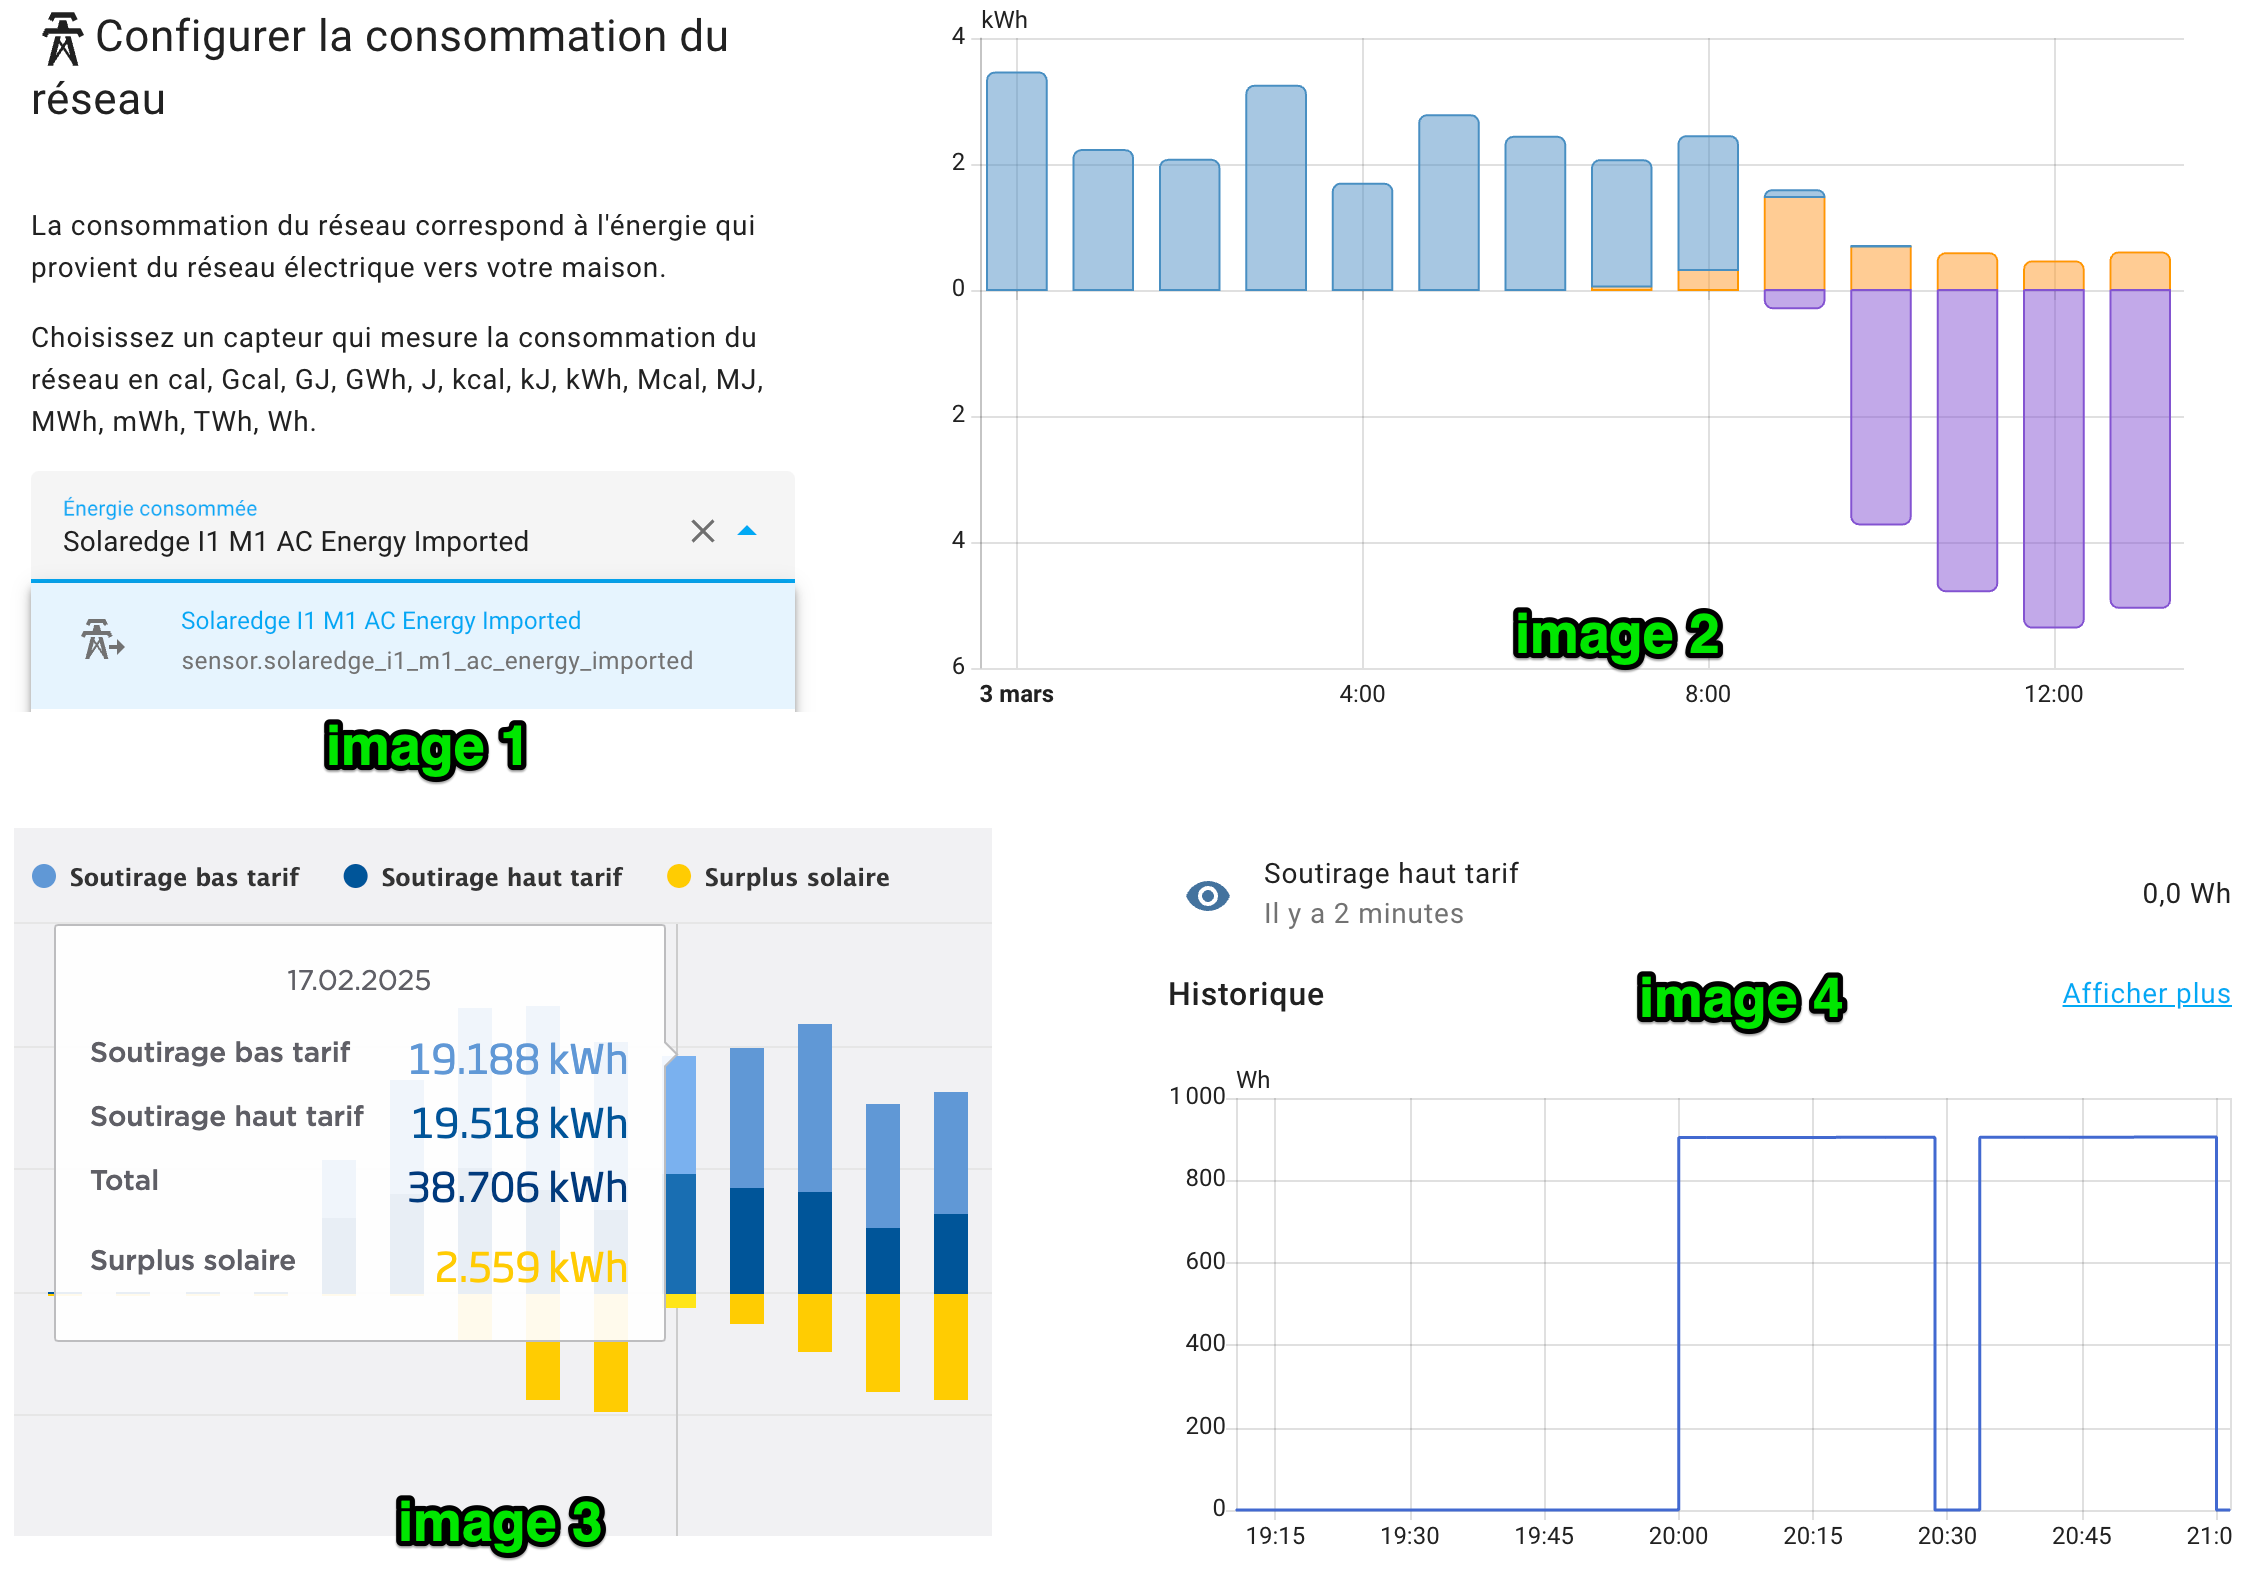Image resolution: width=2242 pixels, height=1570 pixels.
Task: Click the 0,0 Wh state value
Action: [x=2185, y=894]
